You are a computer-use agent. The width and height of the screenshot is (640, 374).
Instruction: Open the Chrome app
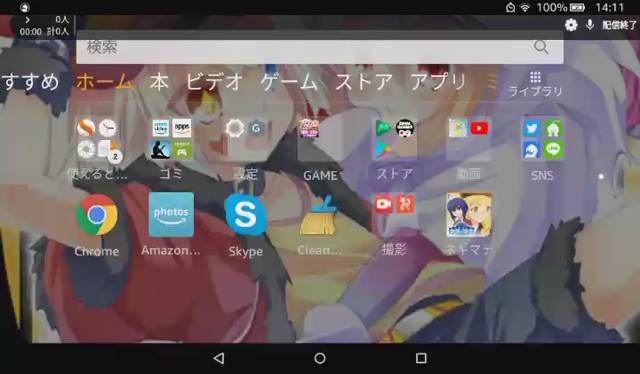pyautogui.click(x=97, y=215)
